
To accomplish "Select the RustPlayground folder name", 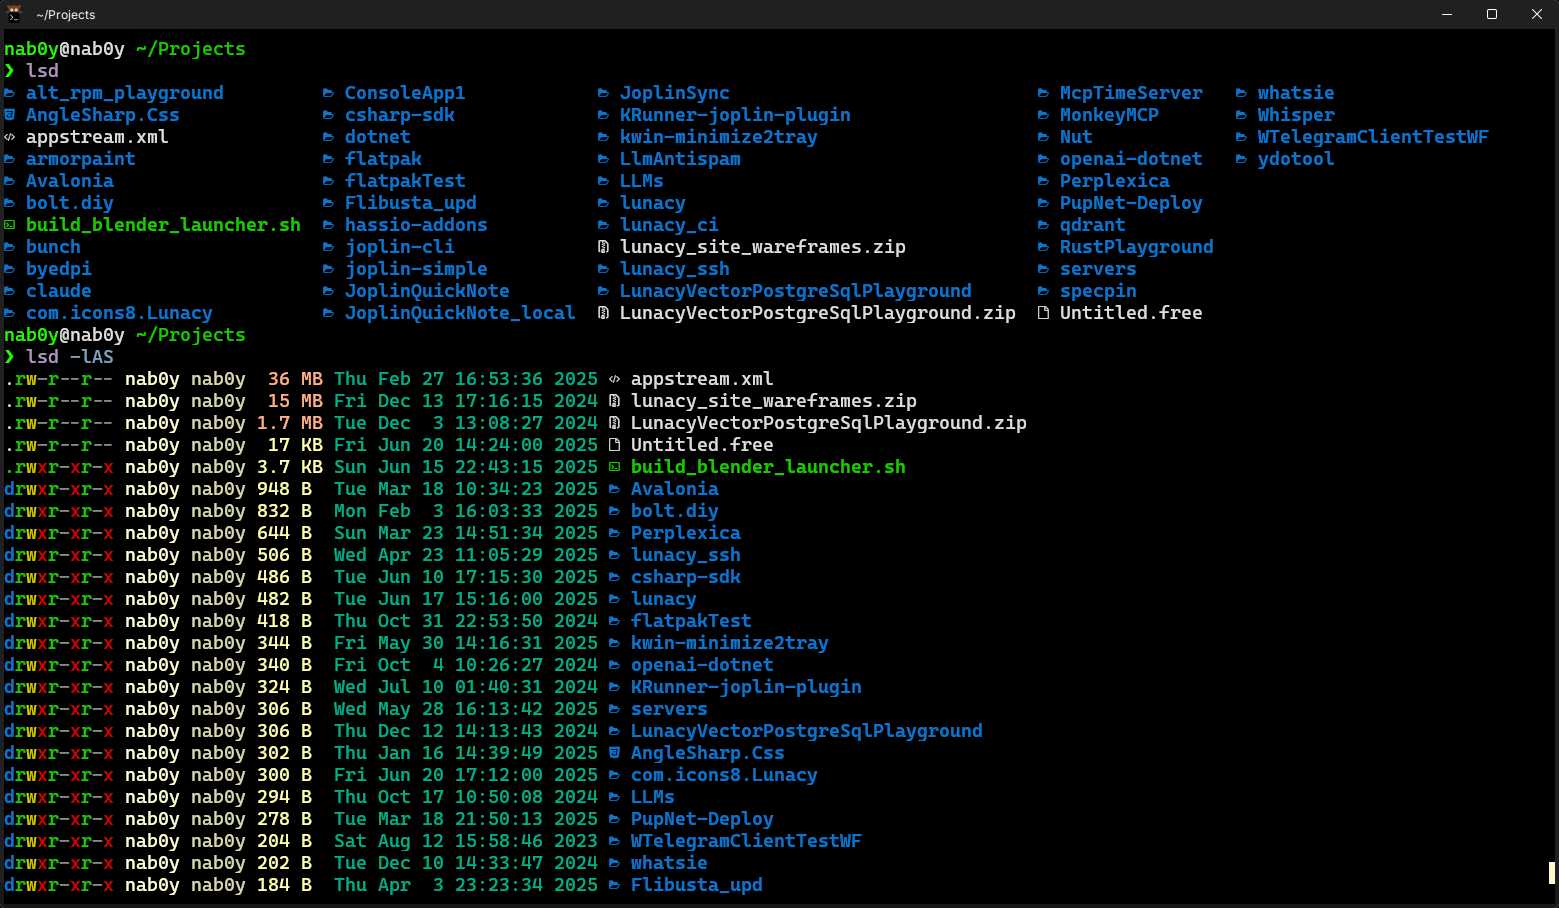I will point(1137,247).
